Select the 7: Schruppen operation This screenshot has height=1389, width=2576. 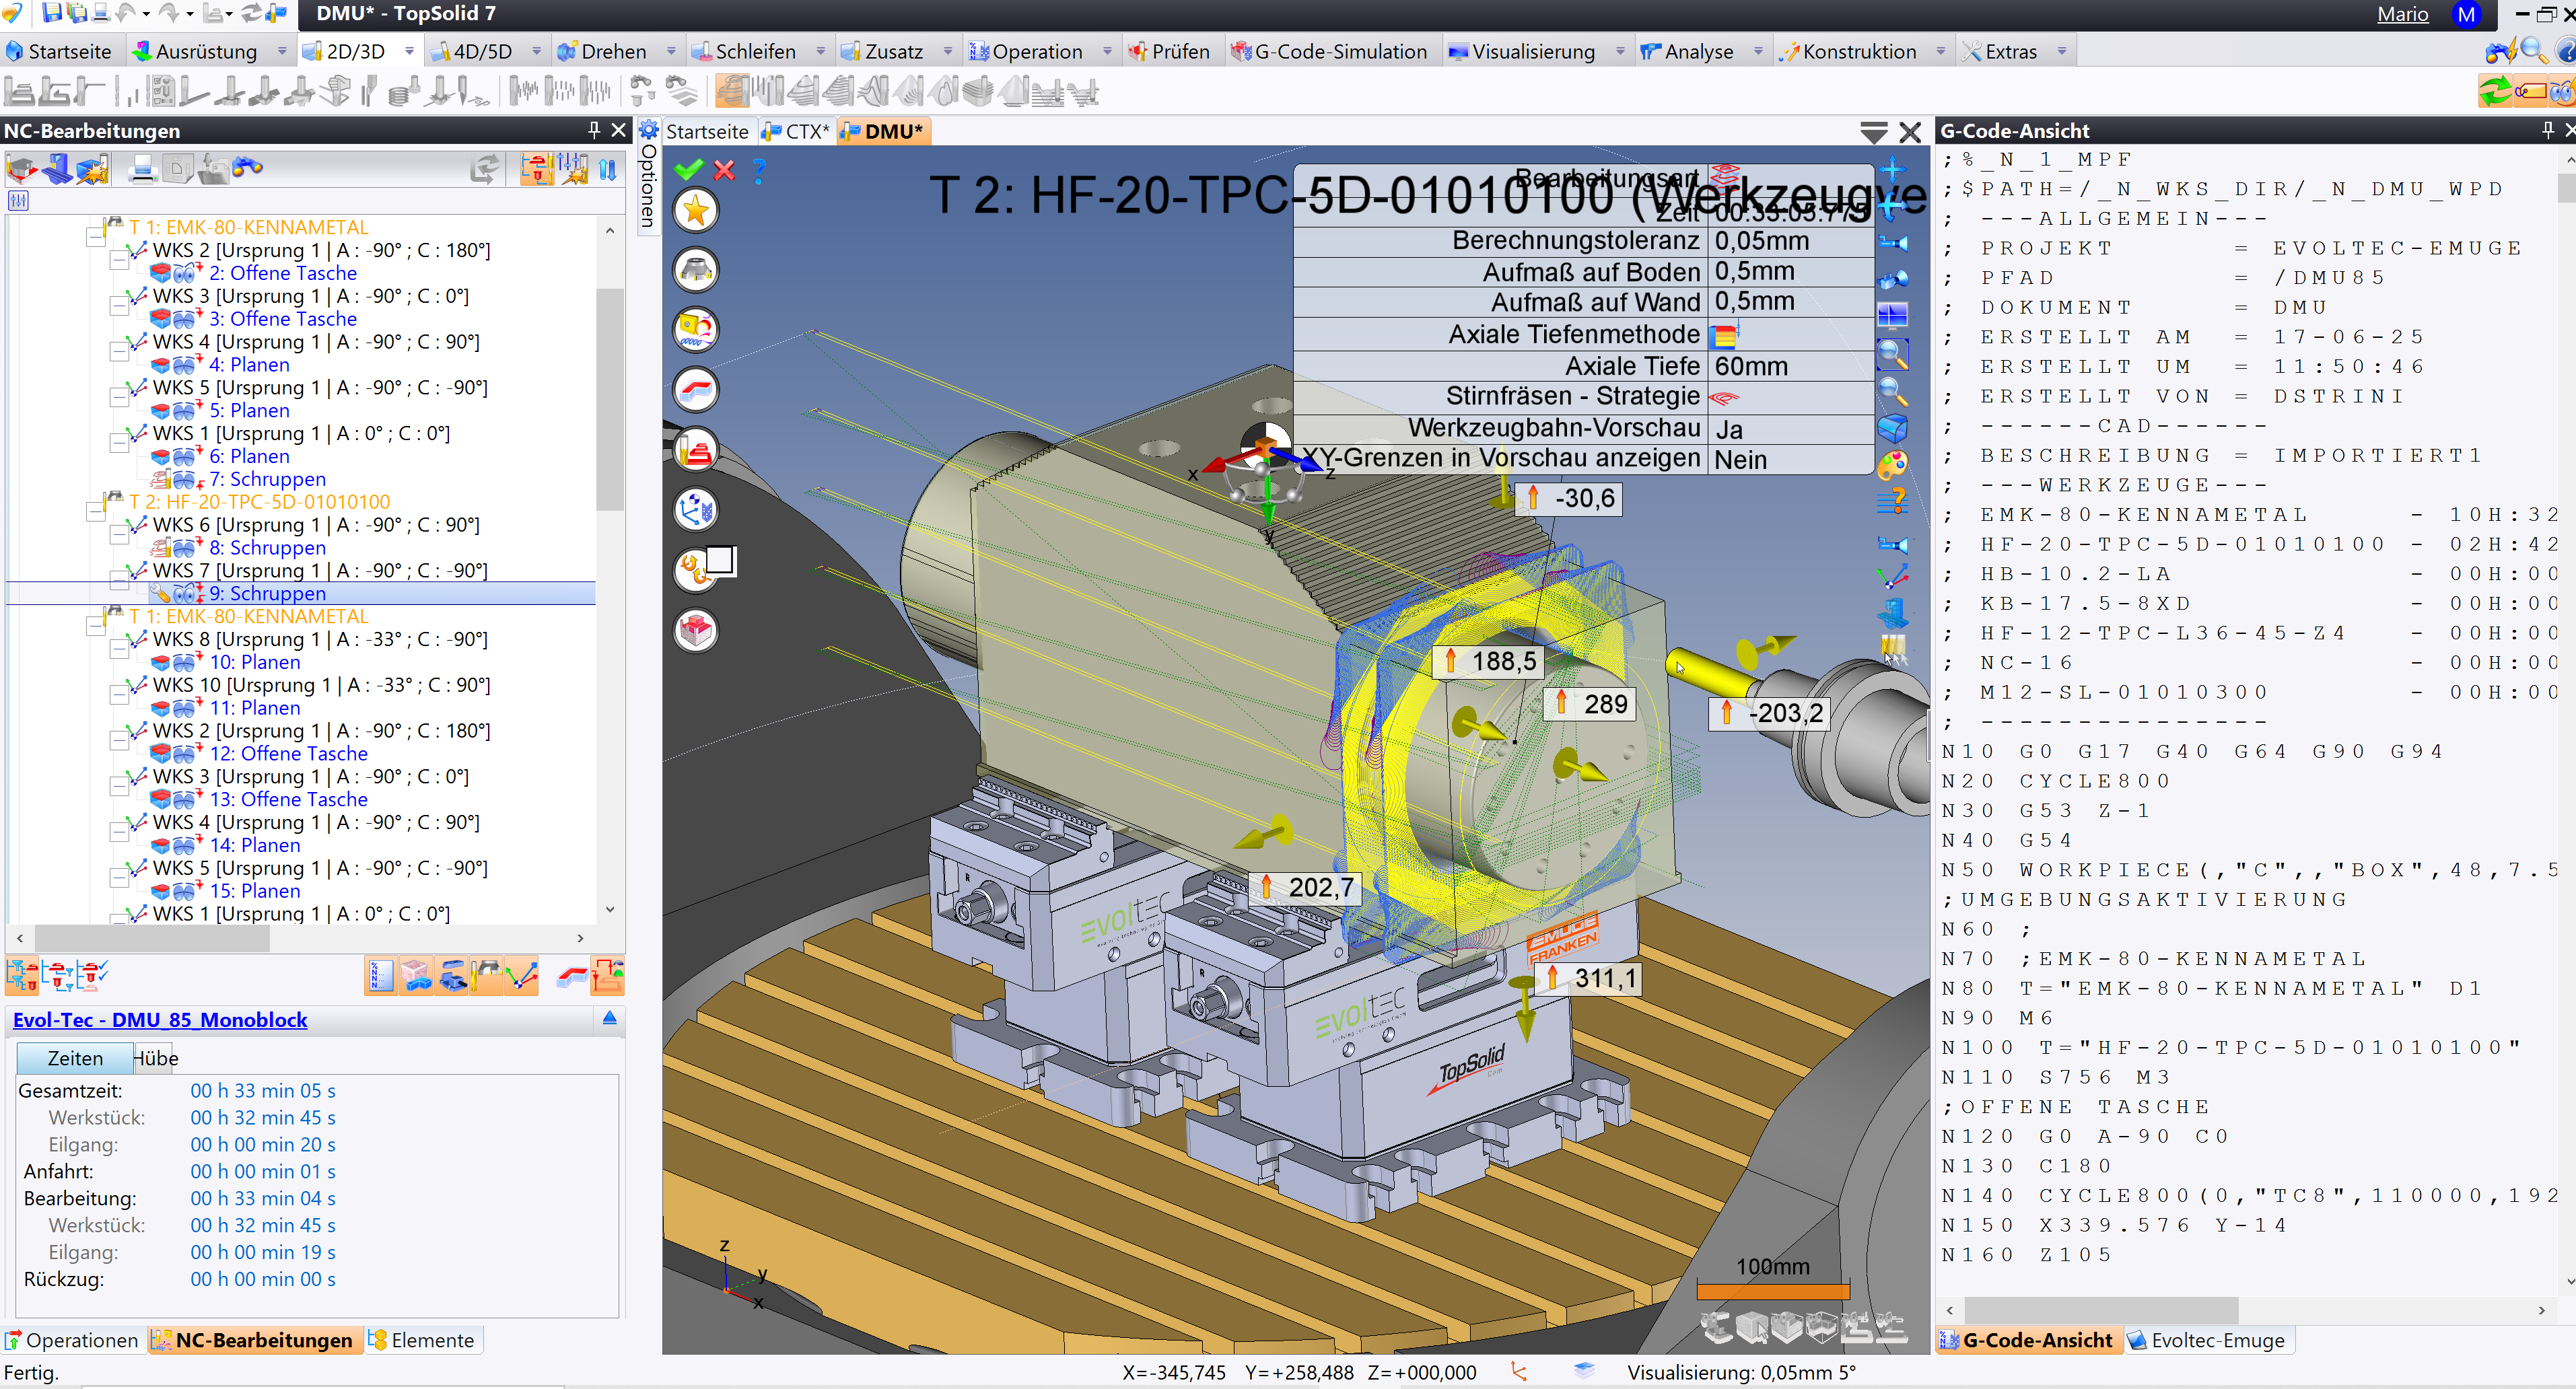point(267,479)
